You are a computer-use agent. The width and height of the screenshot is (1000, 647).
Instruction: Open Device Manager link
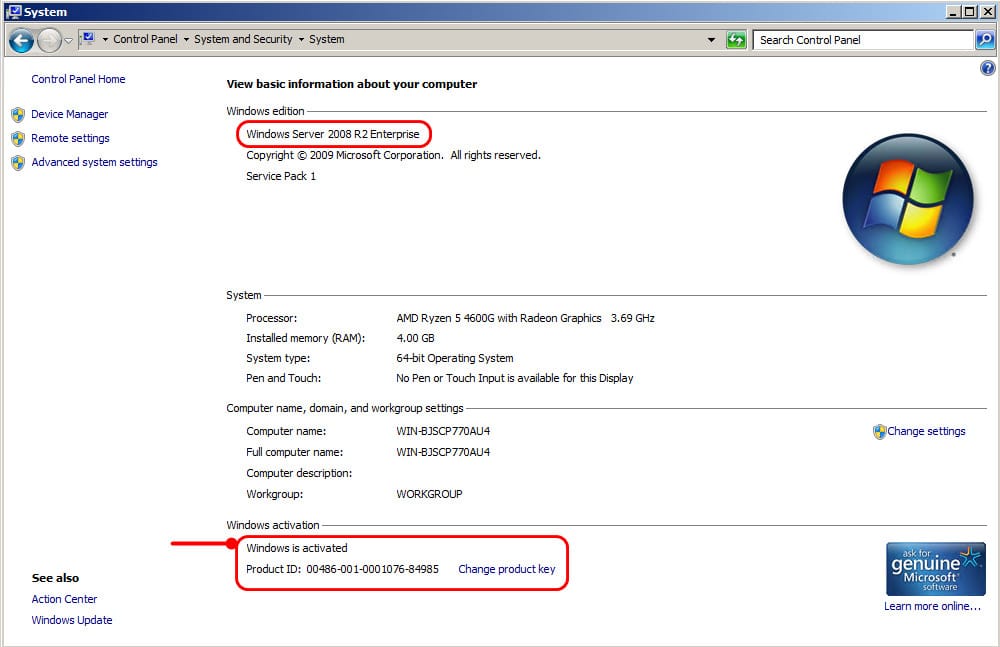(70, 114)
